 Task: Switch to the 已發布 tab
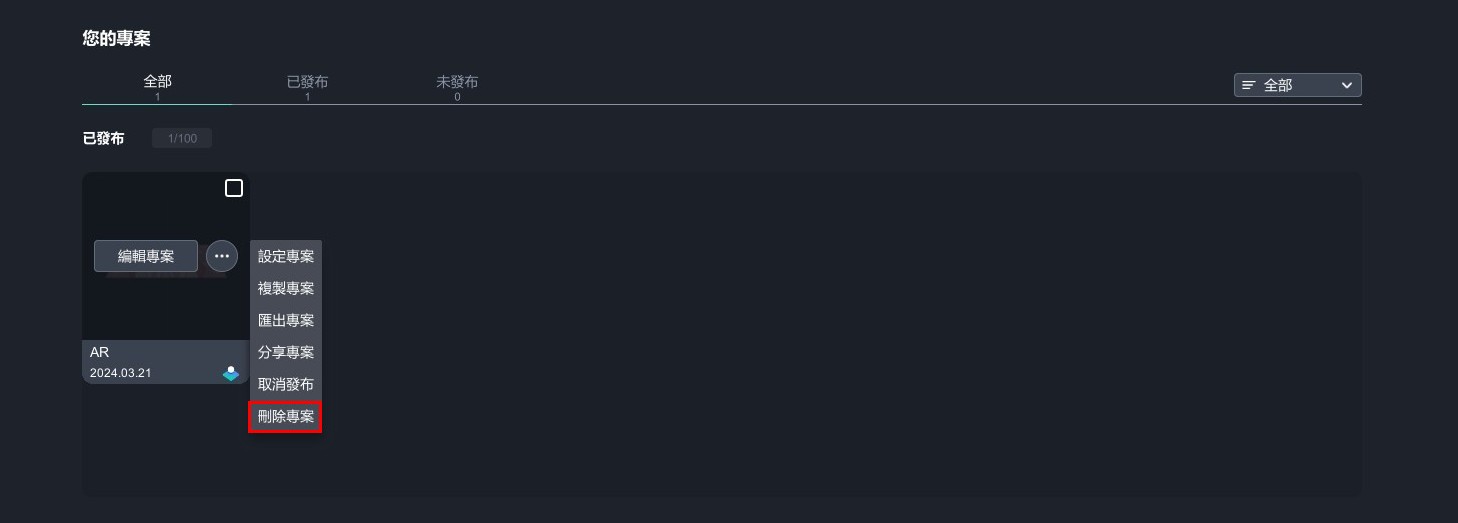(307, 86)
